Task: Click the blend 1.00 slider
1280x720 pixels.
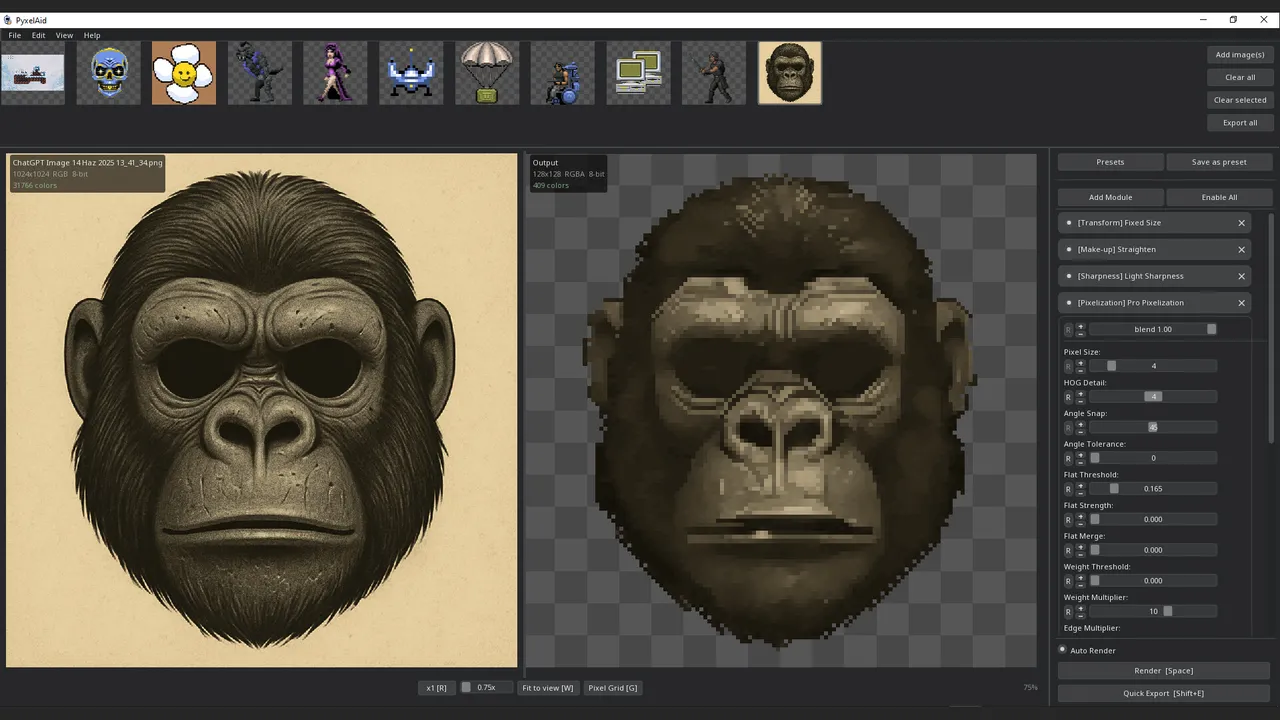Action: tap(1153, 329)
